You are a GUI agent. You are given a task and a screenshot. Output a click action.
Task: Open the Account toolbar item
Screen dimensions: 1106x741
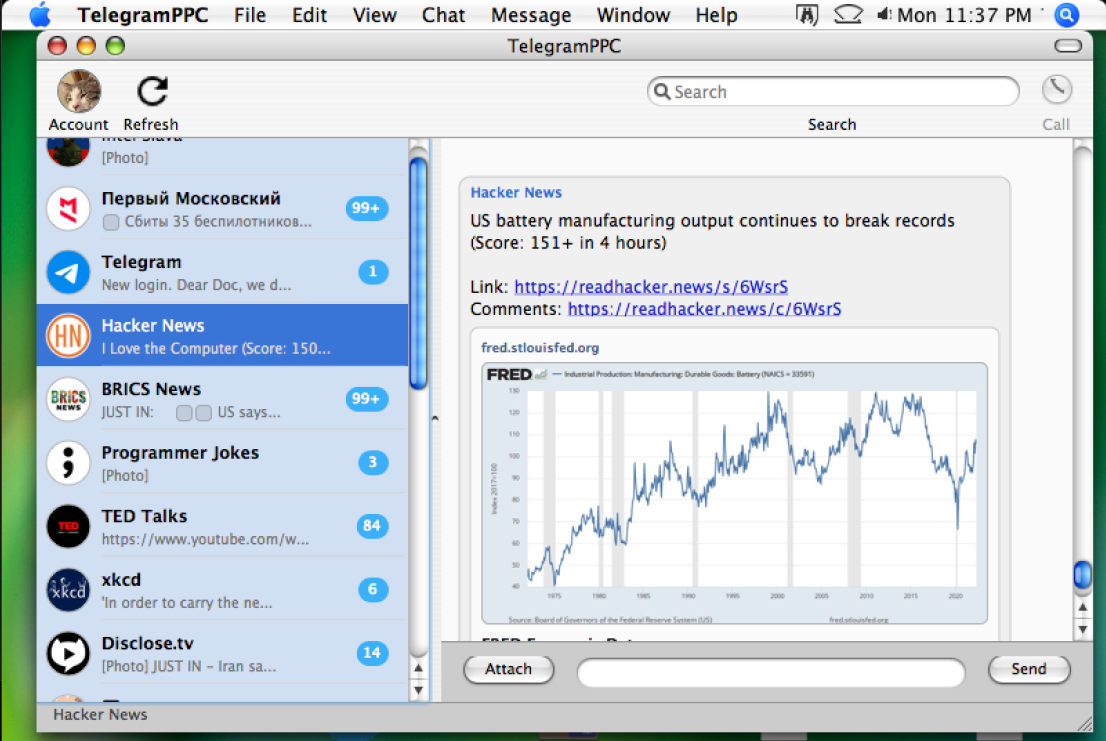pyautogui.click(x=78, y=100)
